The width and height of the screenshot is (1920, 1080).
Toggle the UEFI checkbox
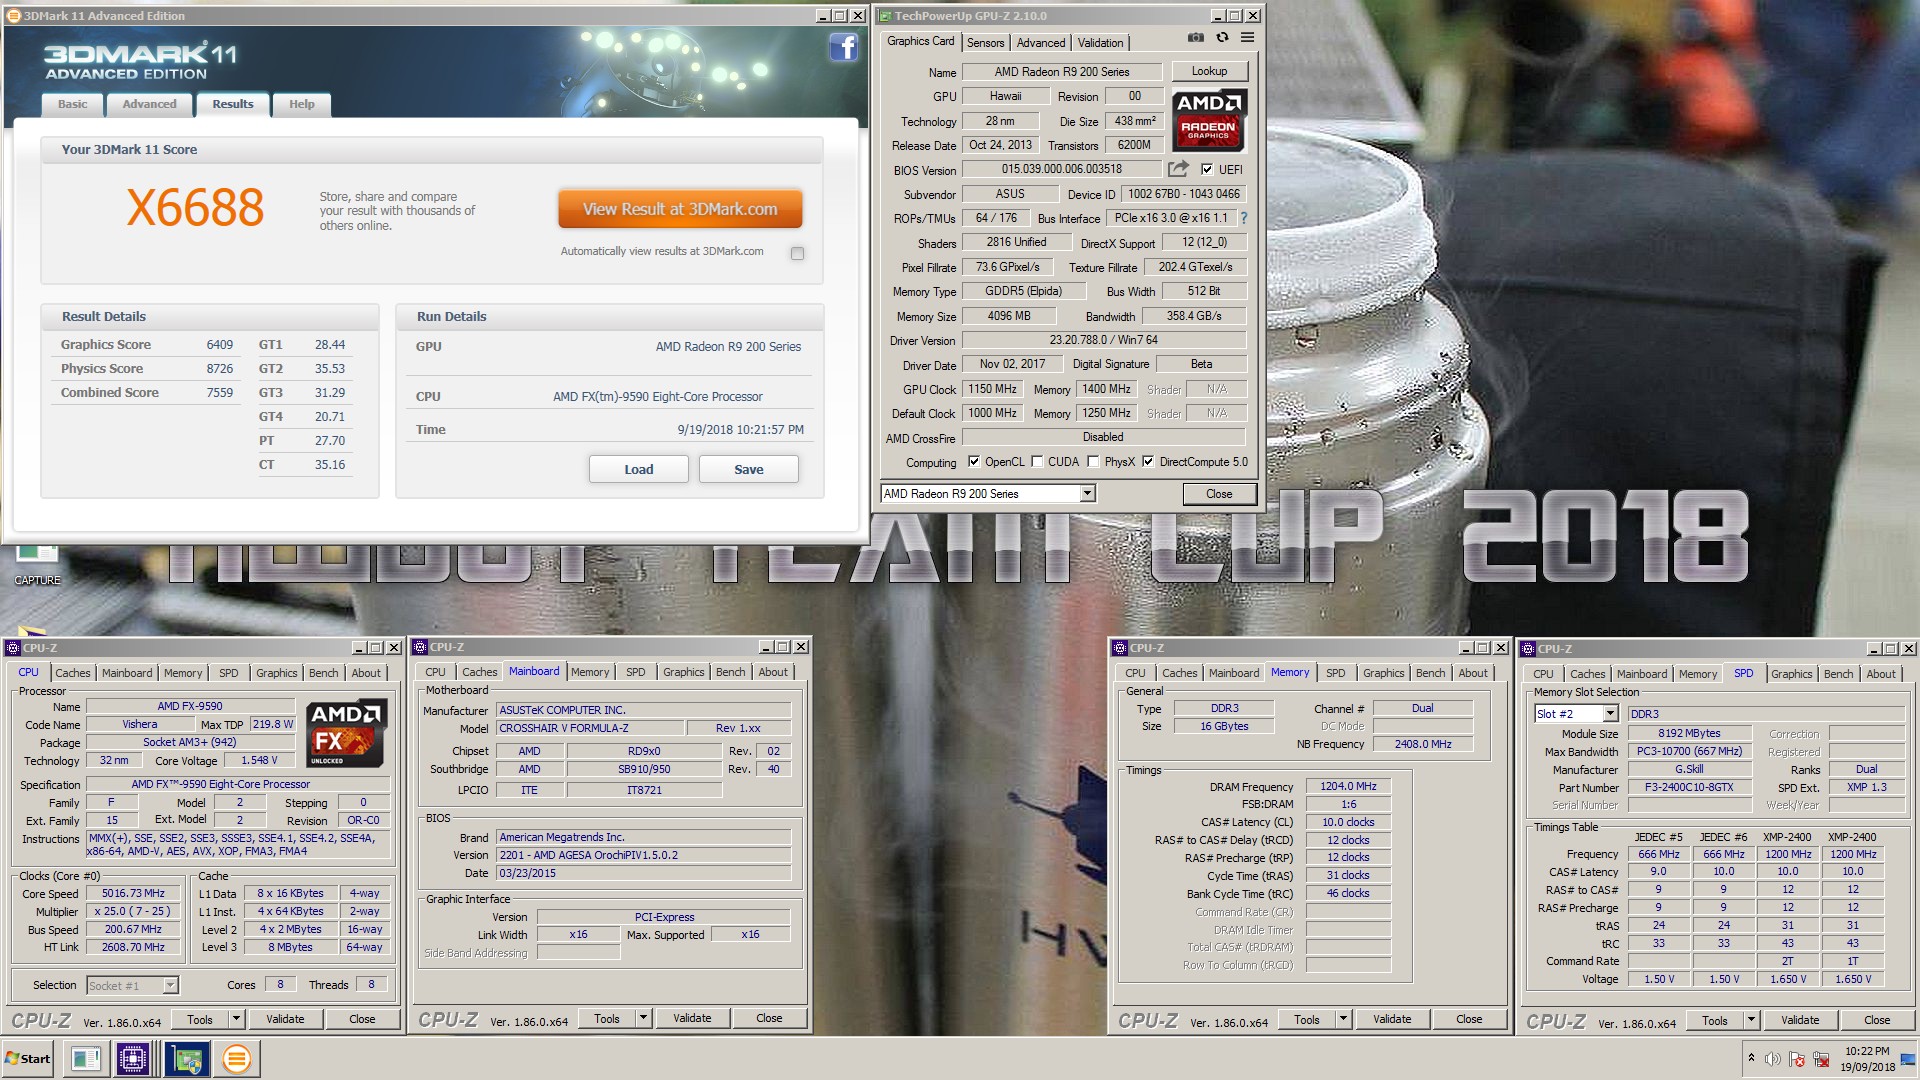[x=1207, y=169]
